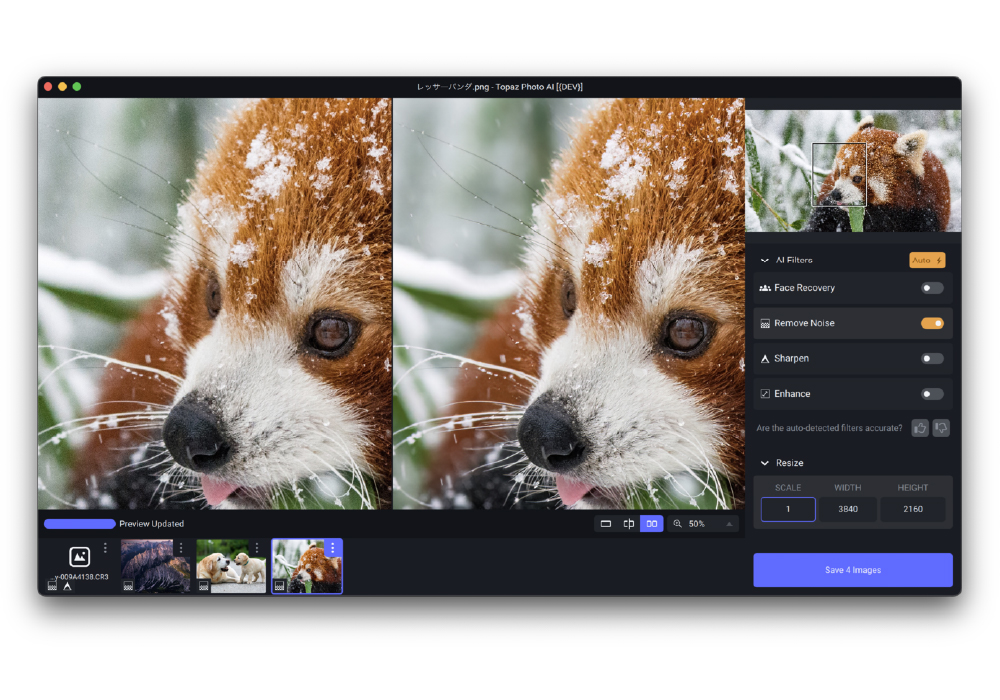Open the 50% zoom level dropdown
Viewport: 1000px width, 700px height.
tap(729, 524)
